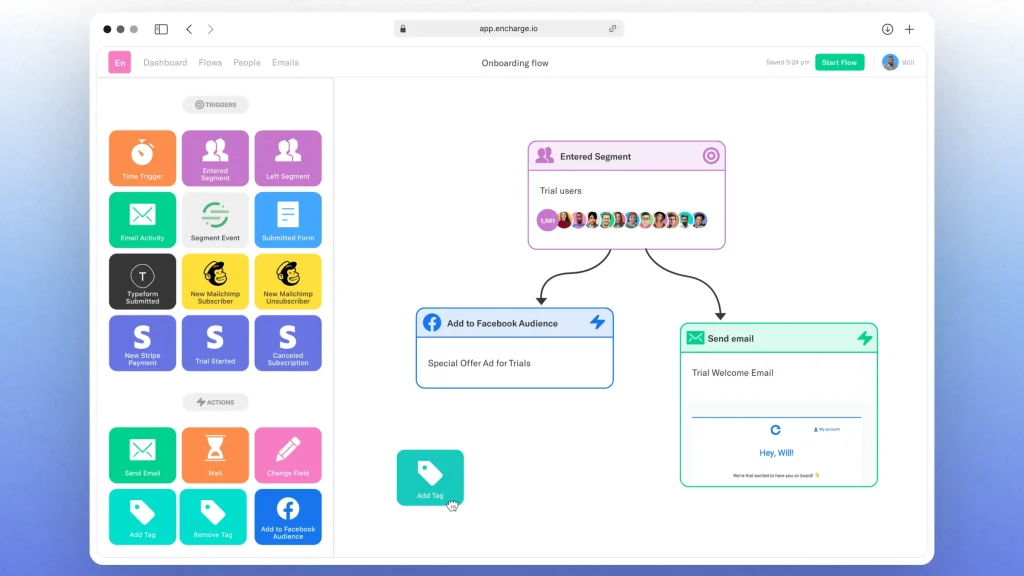This screenshot has width=1024, height=576.
Task: Open the Emails page link
Action: click(x=285, y=62)
